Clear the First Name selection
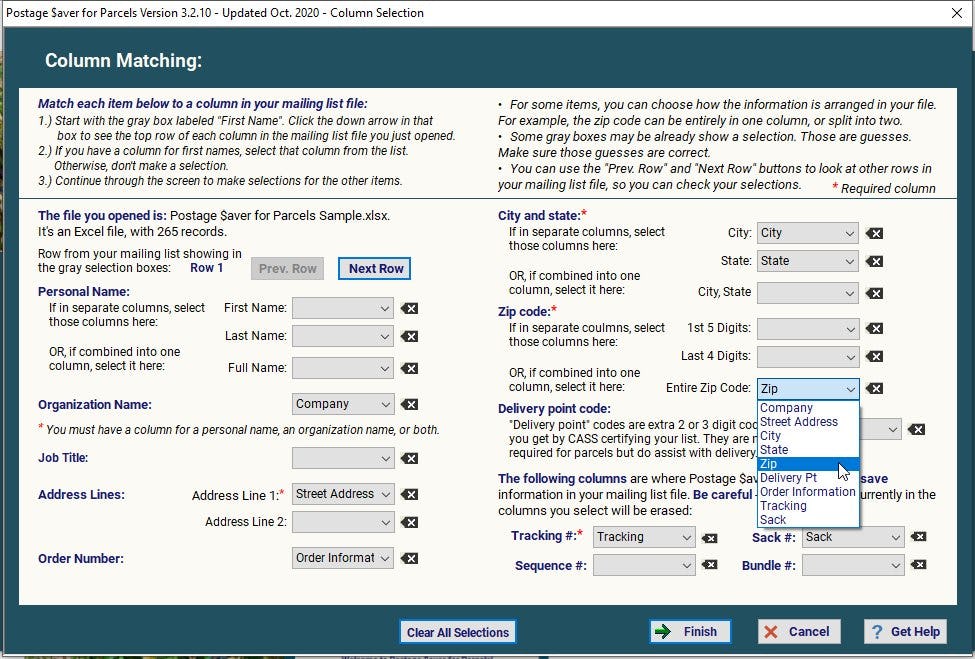975x659 pixels. coord(408,308)
